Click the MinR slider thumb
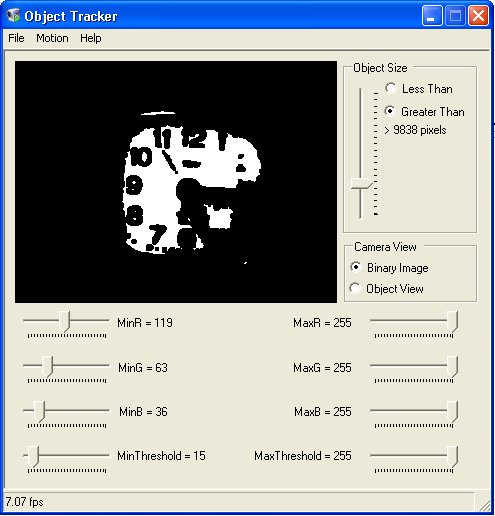The width and height of the screenshot is (495, 516). click(65, 321)
